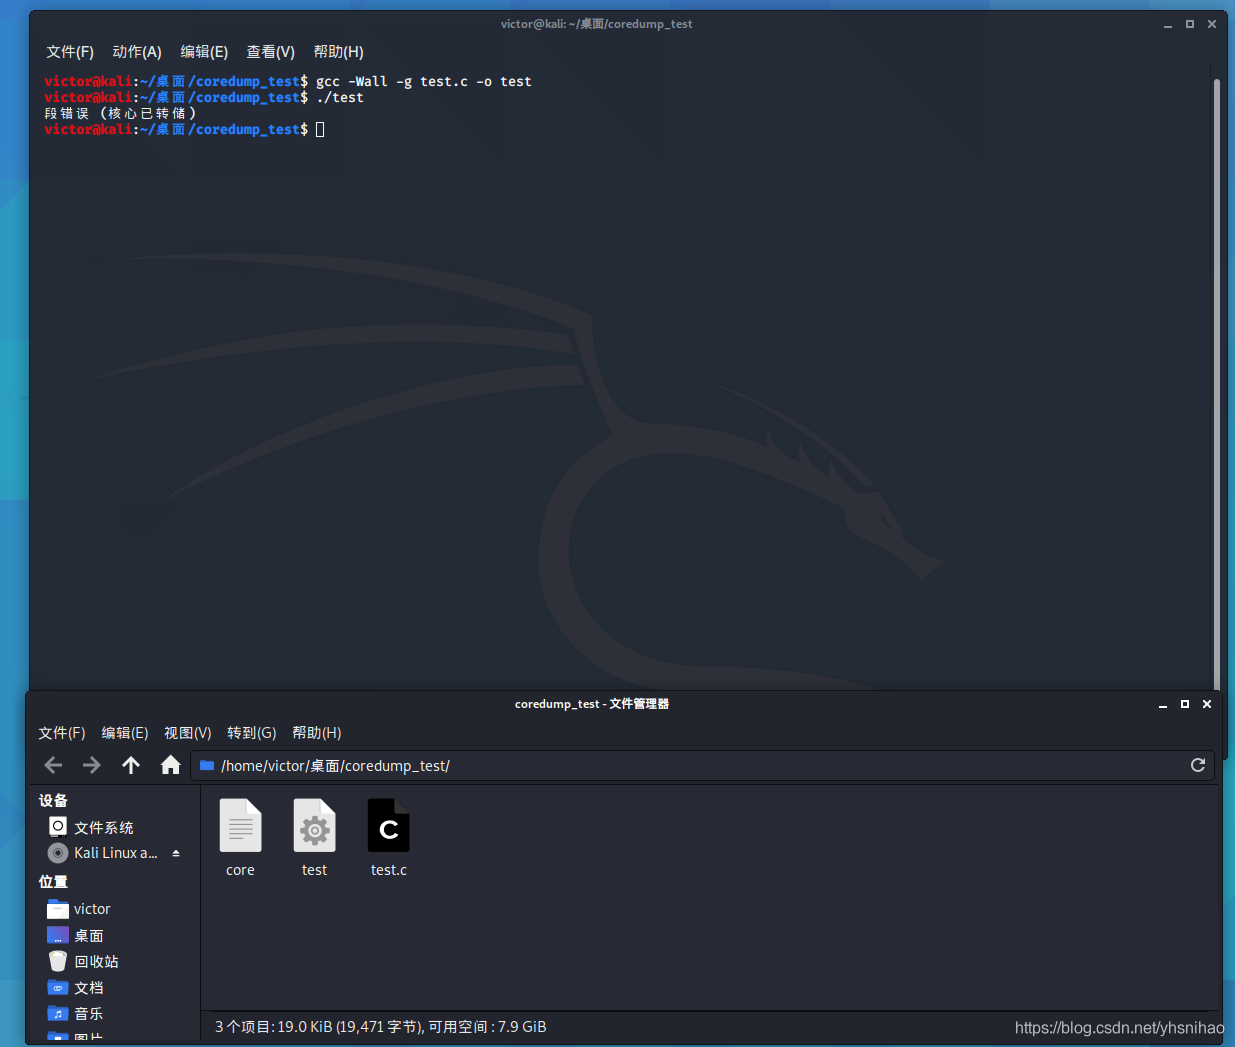Go to home folder icon
The image size is (1235, 1047).
[x=171, y=765]
